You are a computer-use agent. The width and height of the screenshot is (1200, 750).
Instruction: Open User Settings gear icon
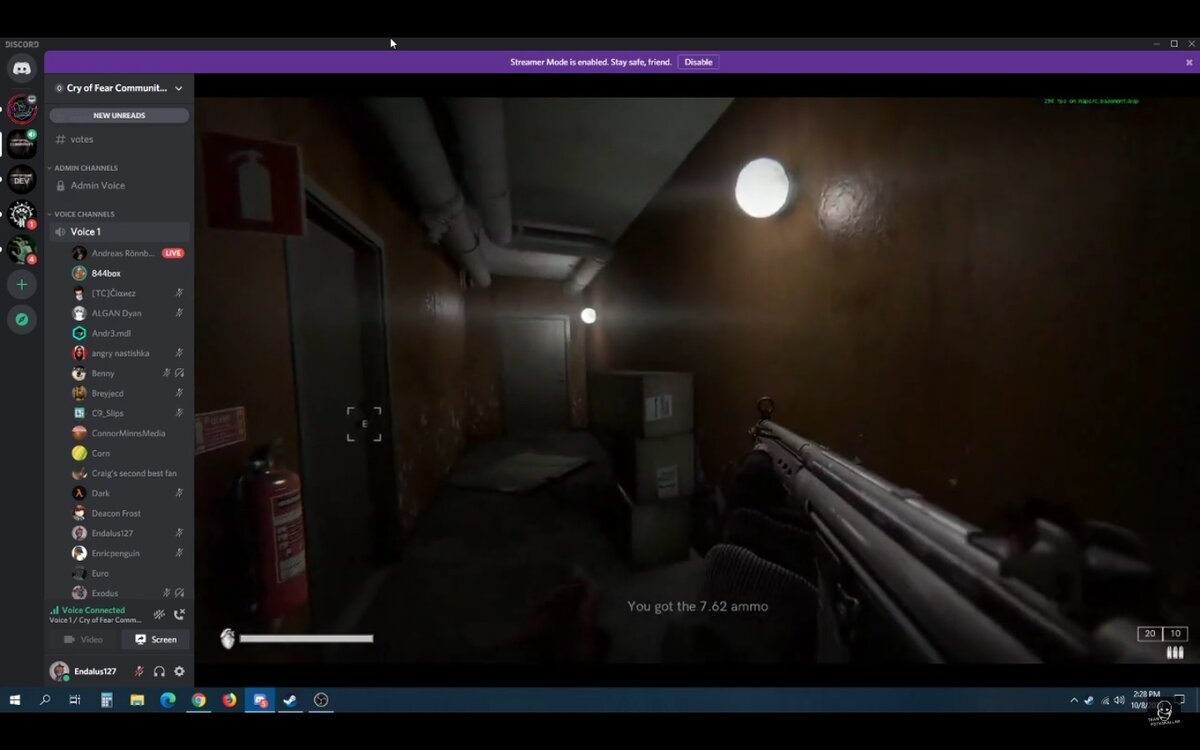(179, 671)
